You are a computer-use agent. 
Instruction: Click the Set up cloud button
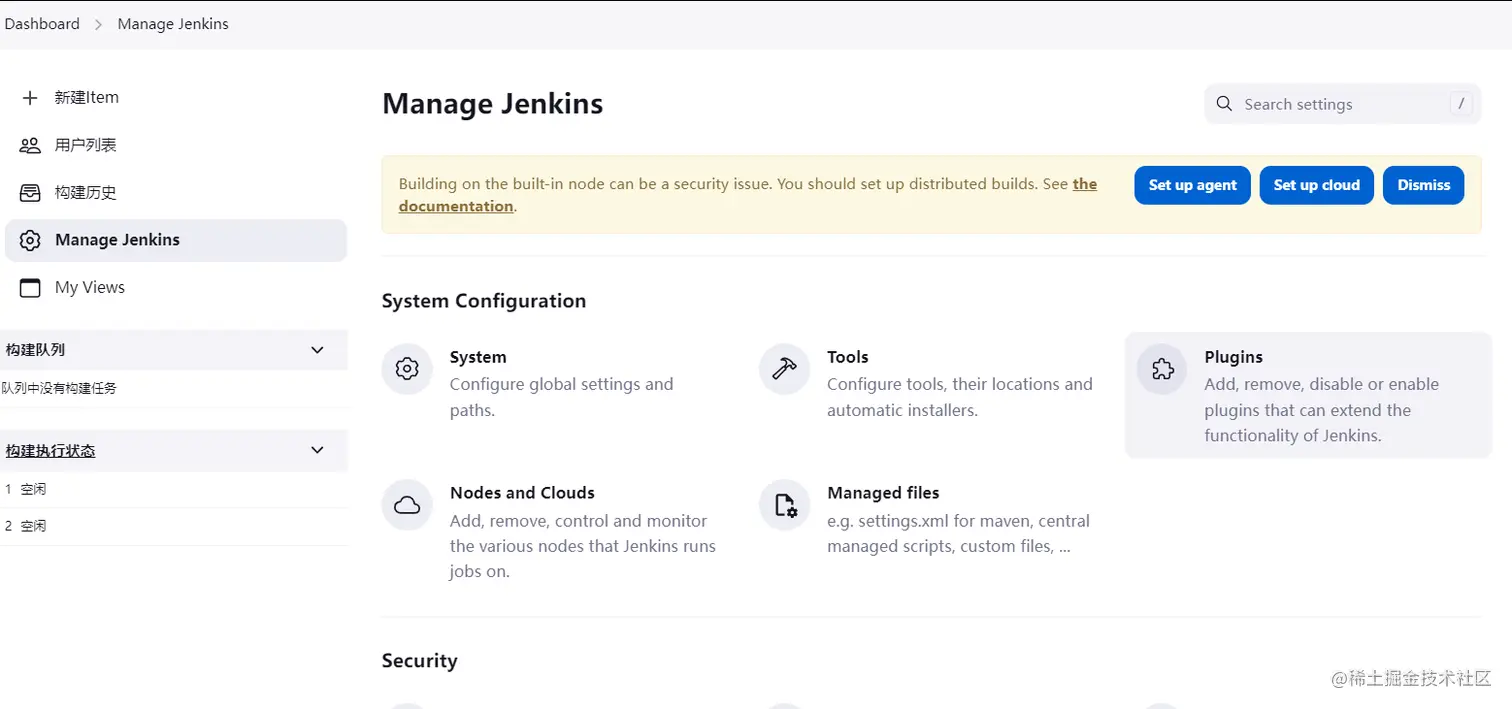[1316, 185]
